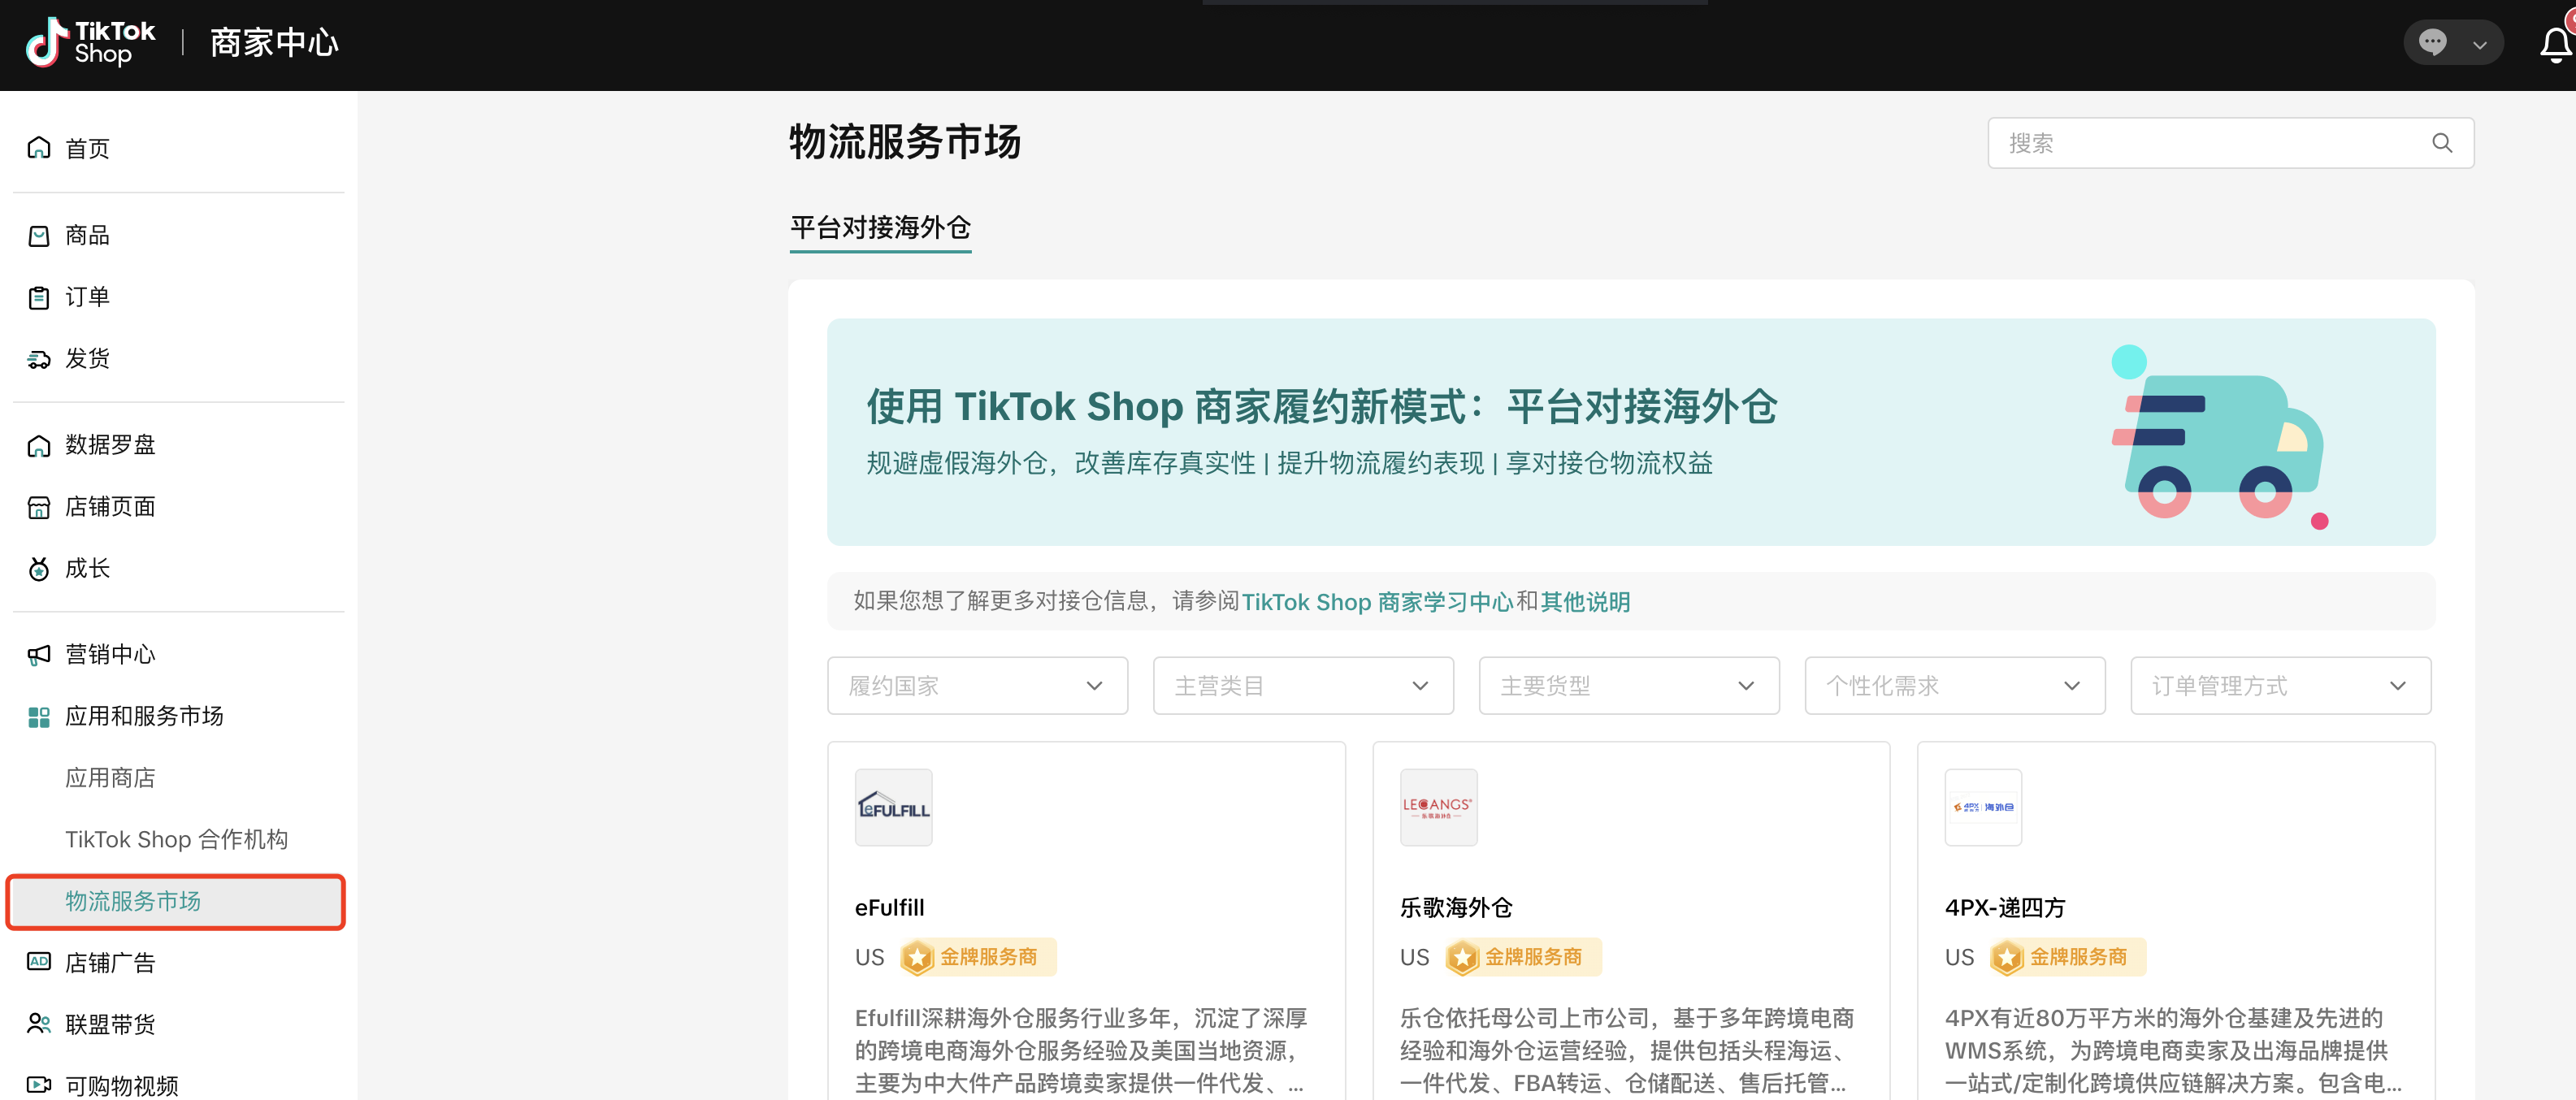Screen dimensions: 2576x1100
Task: Open the notification bell icon
Action: 2554,44
